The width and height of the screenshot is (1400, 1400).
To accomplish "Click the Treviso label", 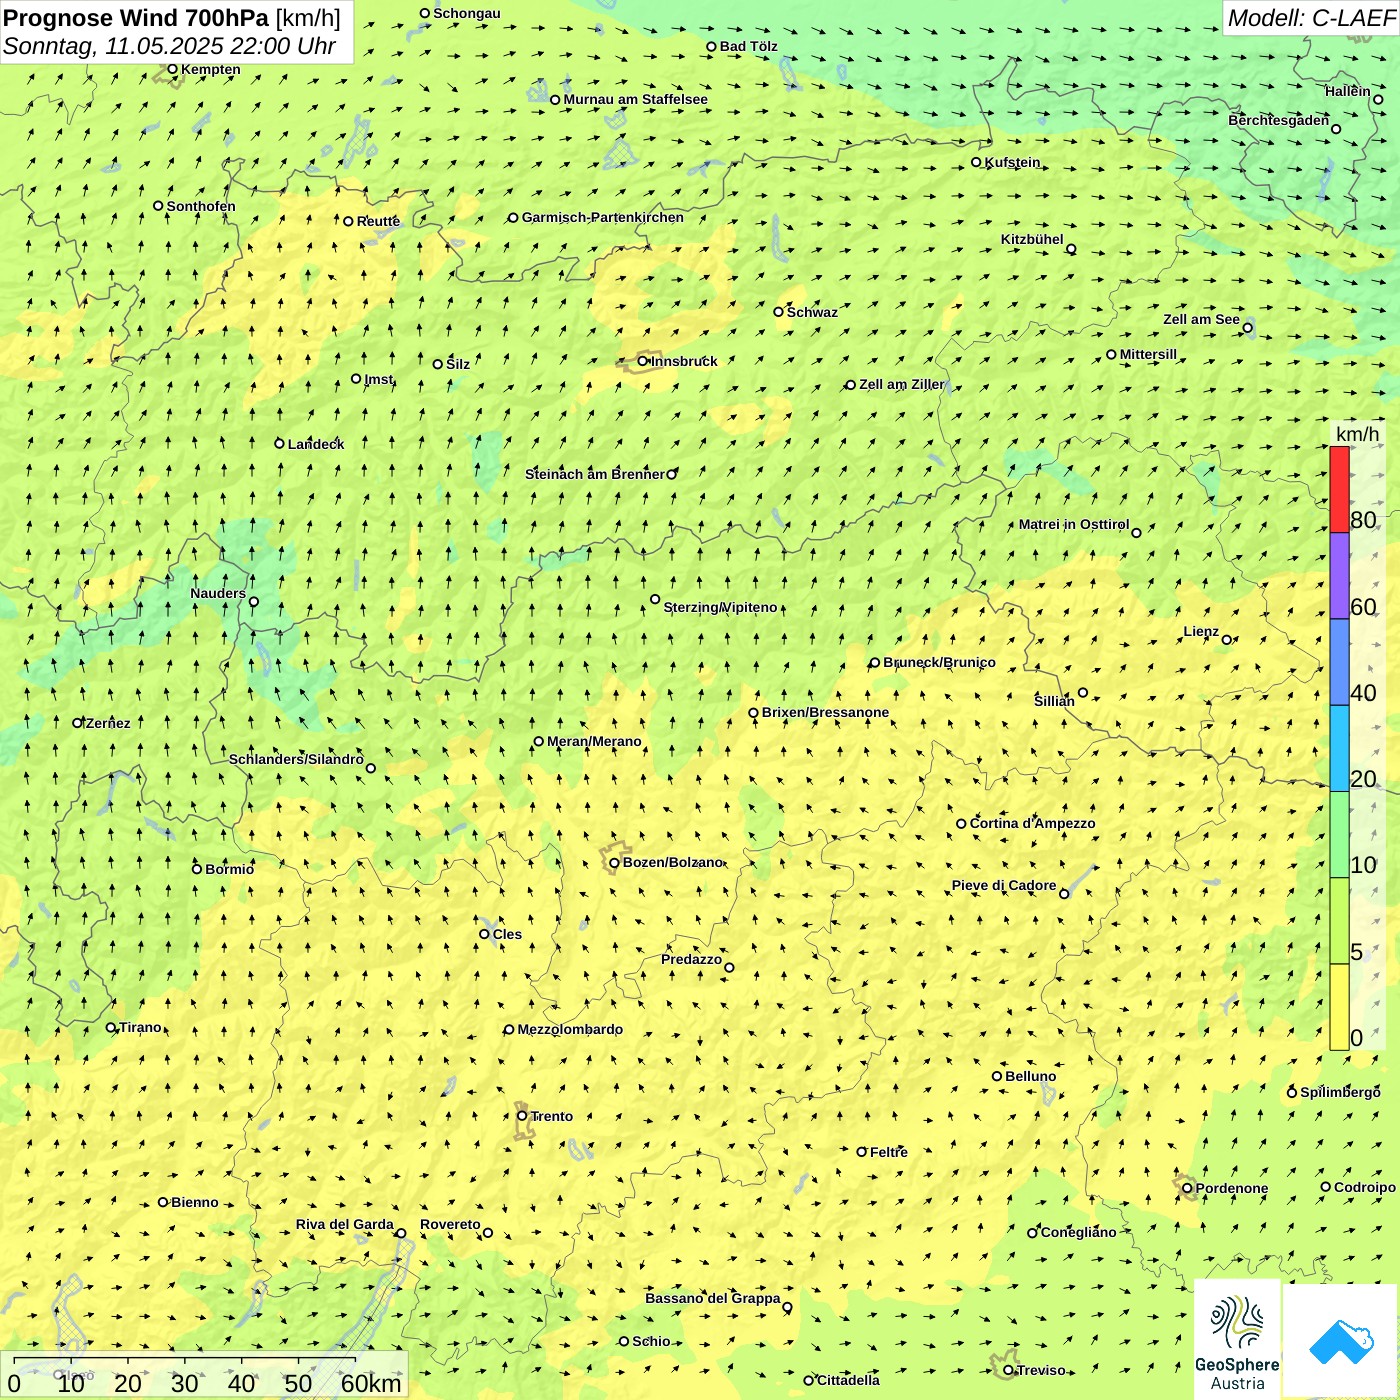I will tap(1040, 1370).
